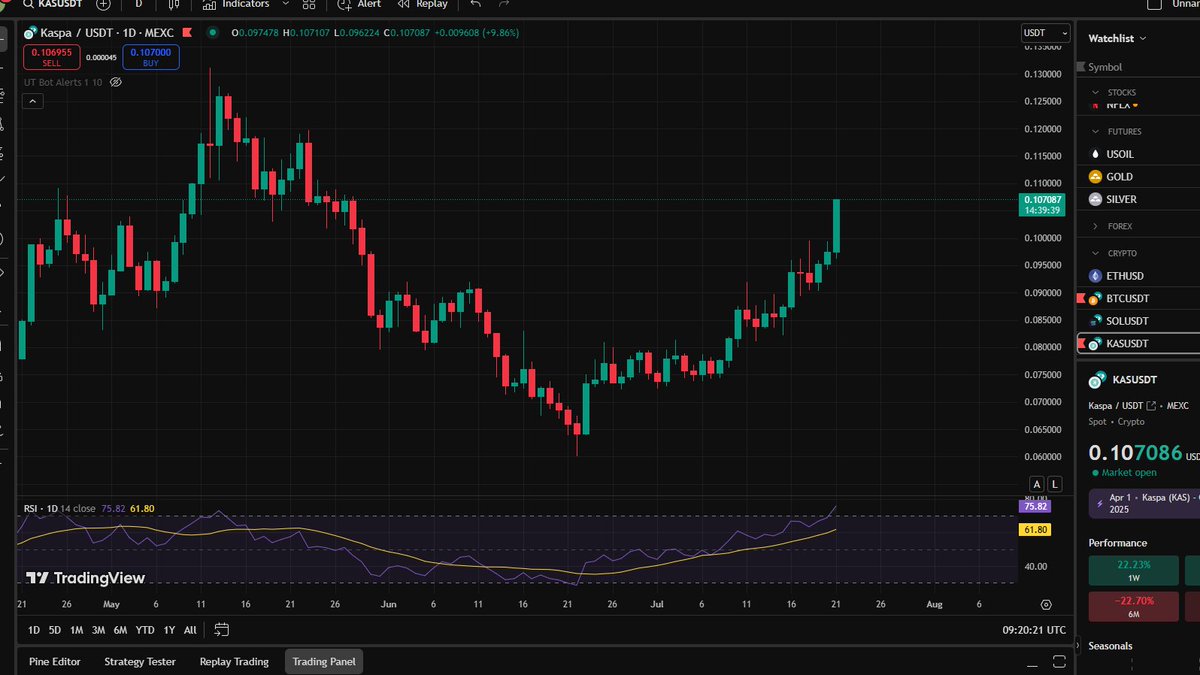
Task: Set the range to 5D
Action: tap(55, 630)
